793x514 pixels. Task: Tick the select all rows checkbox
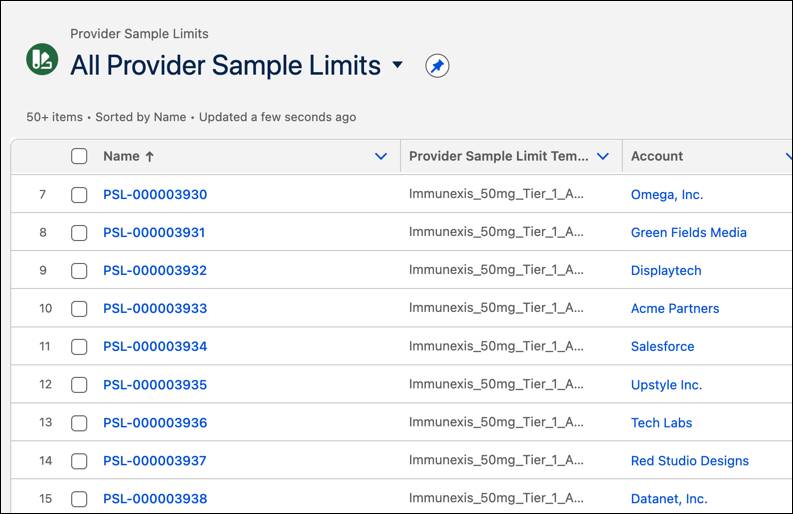click(79, 156)
